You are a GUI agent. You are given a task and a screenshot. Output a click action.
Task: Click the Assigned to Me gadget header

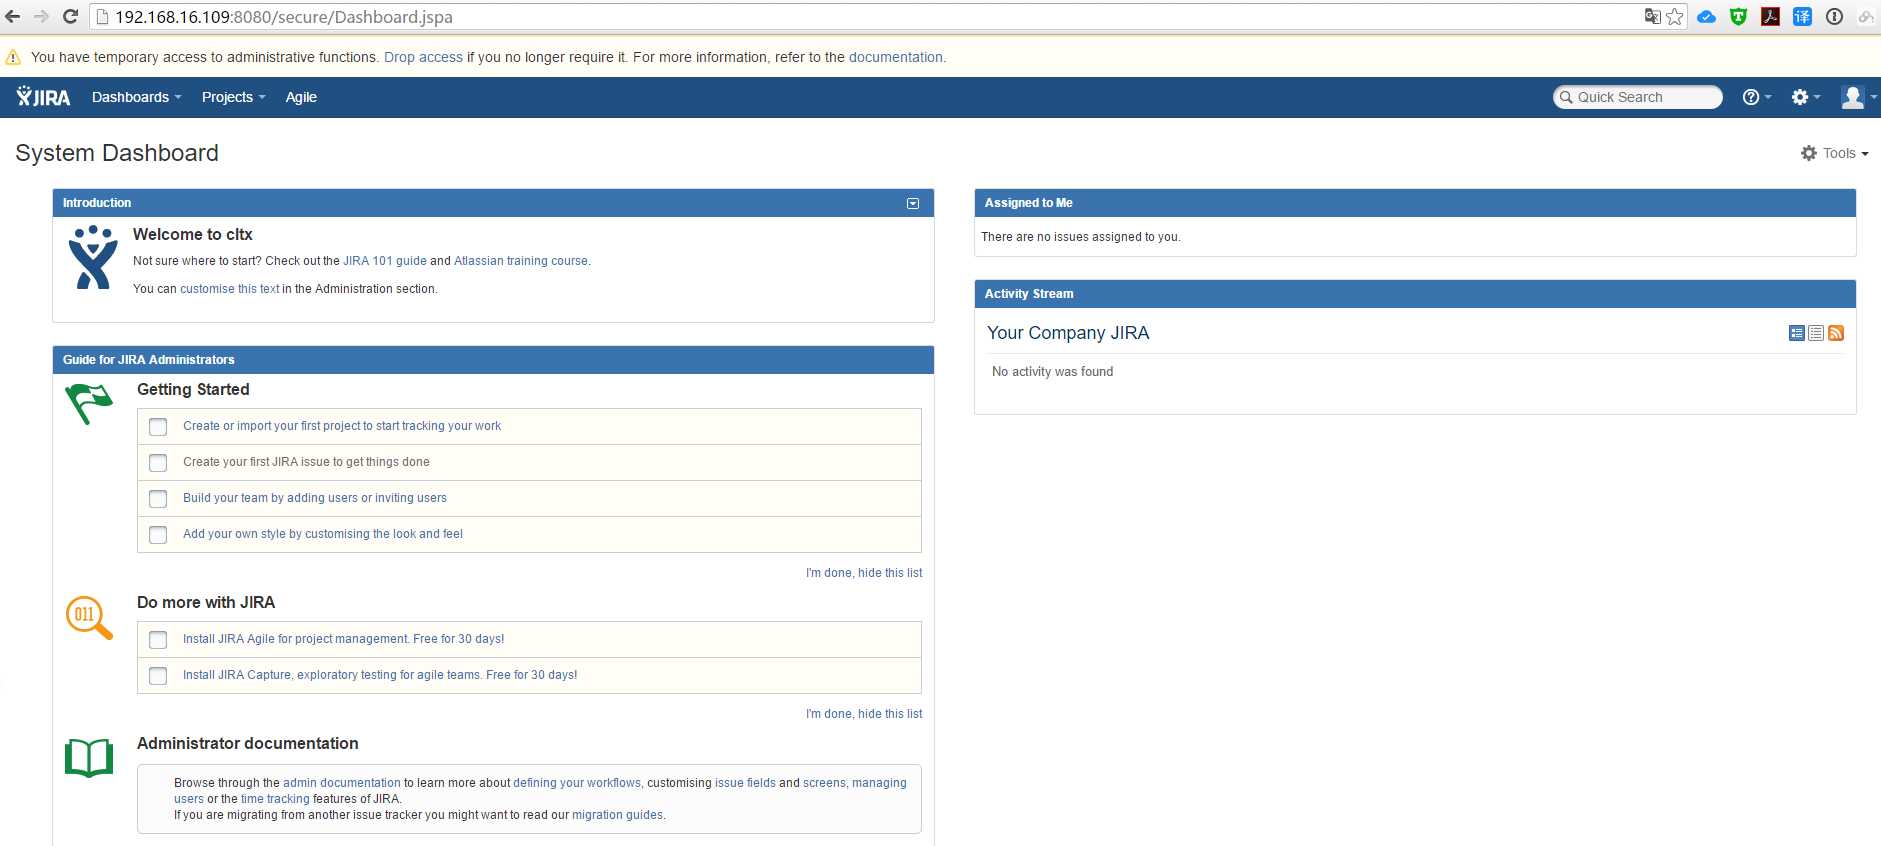pyautogui.click(x=1415, y=203)
